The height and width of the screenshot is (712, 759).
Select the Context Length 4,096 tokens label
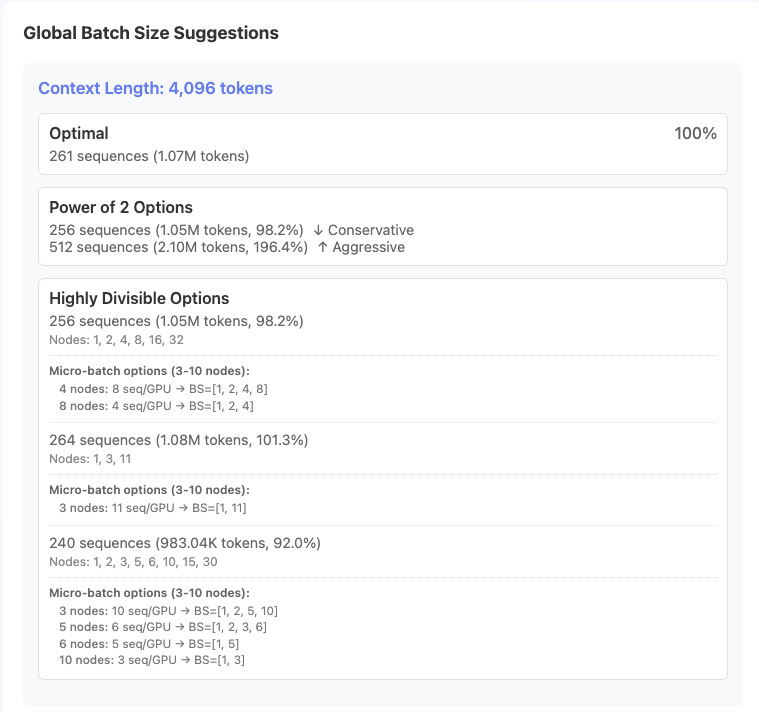pyautogui.click(x=155, y=88)
